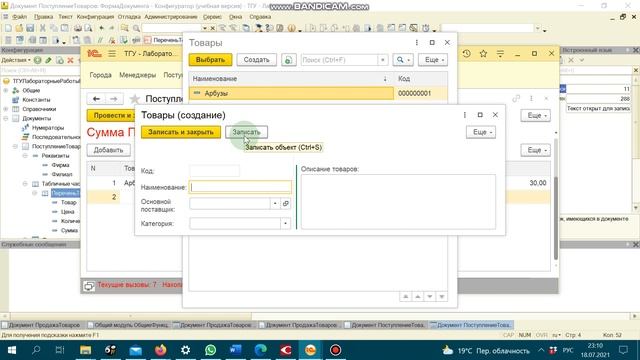
Task: Open the three-dot menu of Товары window
Action: click(x=416, y=42)
